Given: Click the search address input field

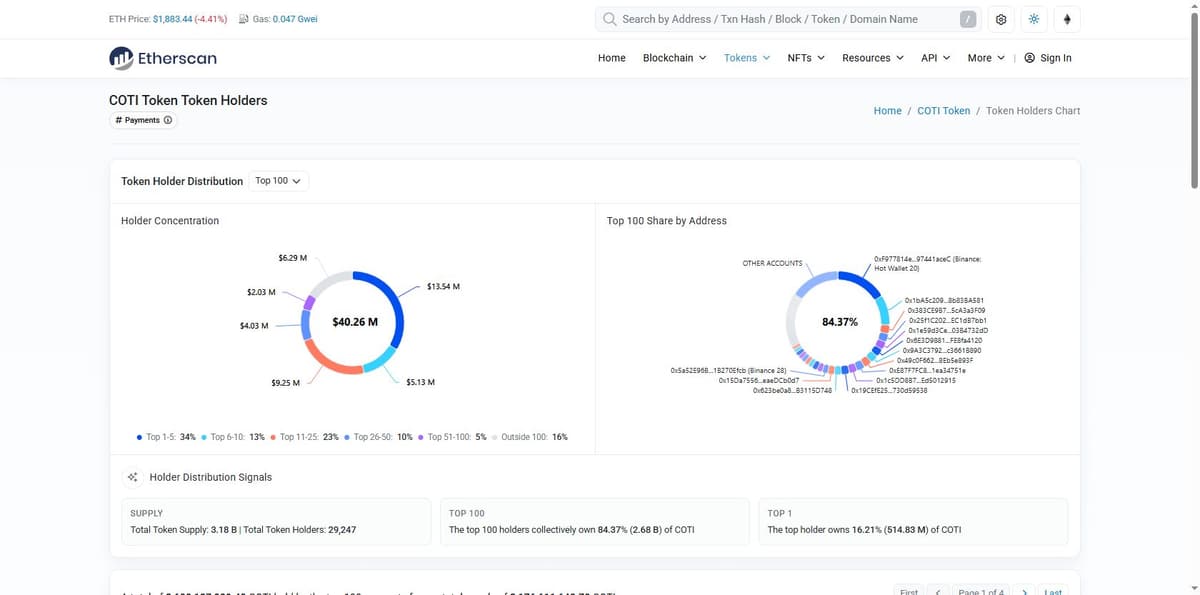Looking at the screenshot, I should [x=787, y=19].
